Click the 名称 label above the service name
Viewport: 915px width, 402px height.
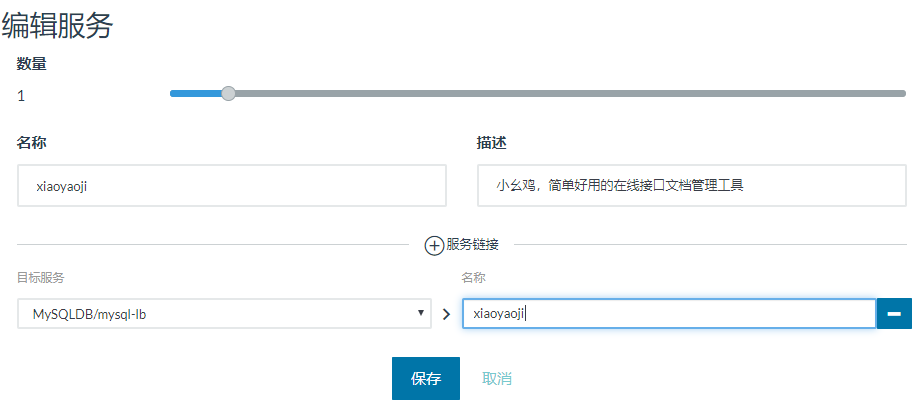tap(32, 143)
